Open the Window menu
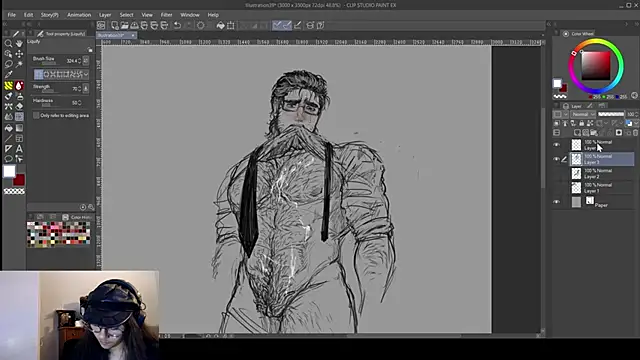Screen dimensions: 640x360 (x=190, y=15)
